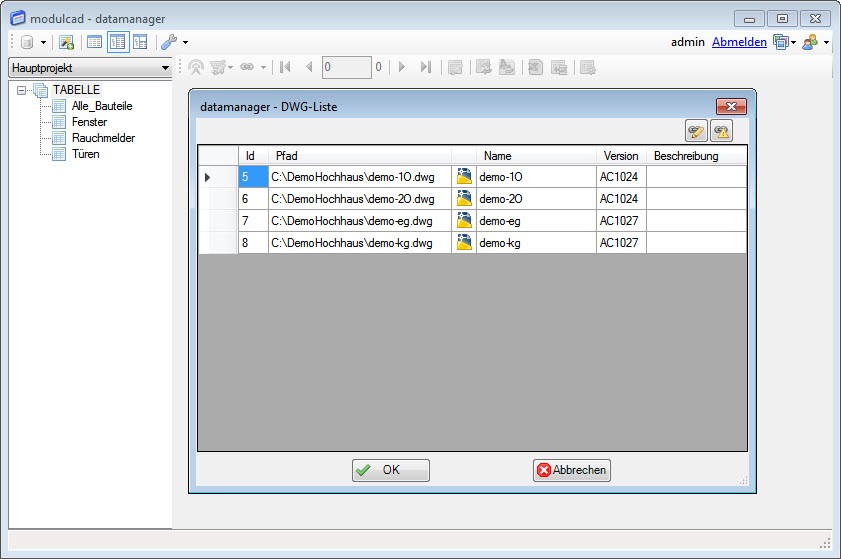Select the Id cell with value 7
Viewport: 841px width, 559px height.
(x=253, y=220)
